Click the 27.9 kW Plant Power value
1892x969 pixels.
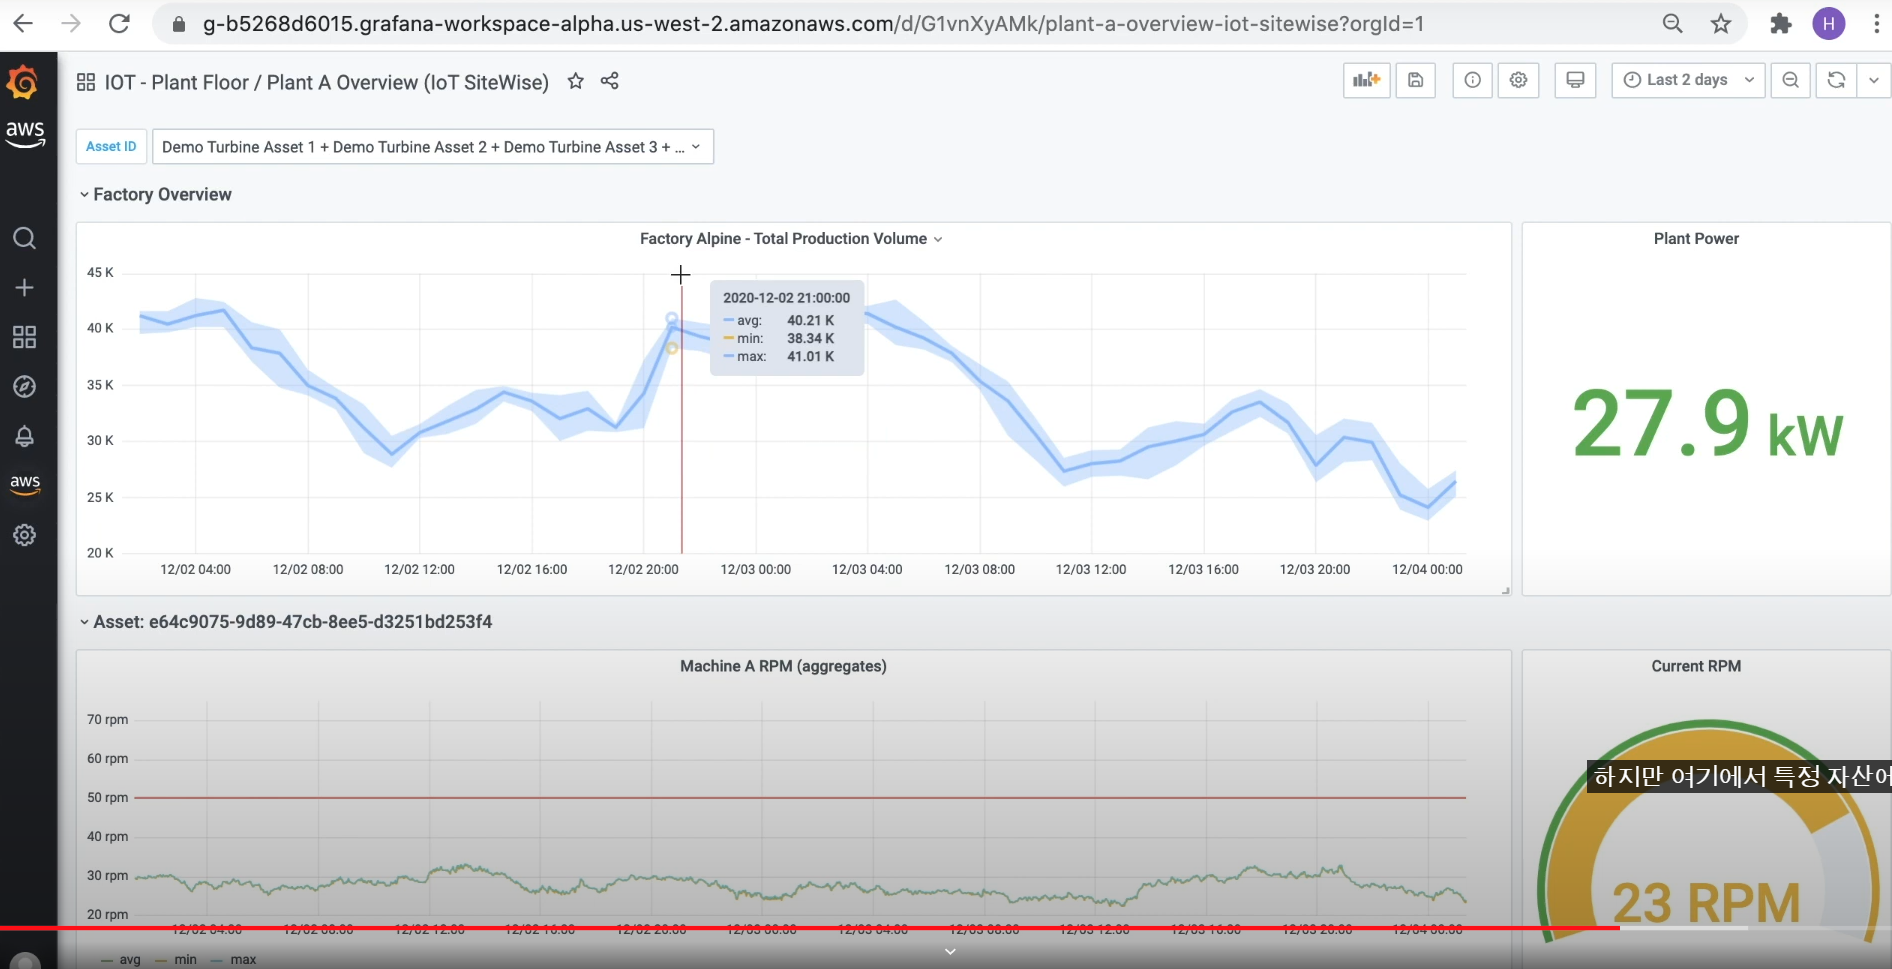(x=1707, y=424)
